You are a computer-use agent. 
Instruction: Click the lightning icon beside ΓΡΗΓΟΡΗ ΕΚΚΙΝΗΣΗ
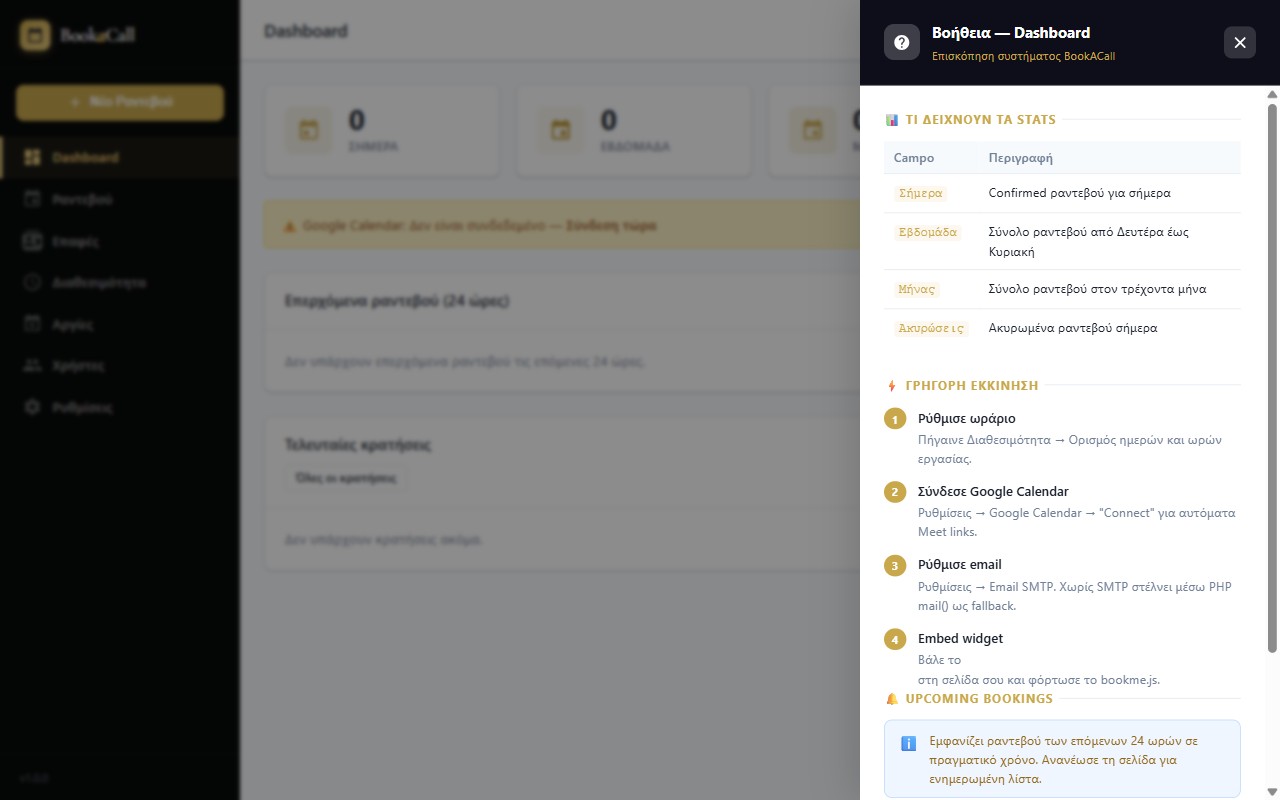point(892,386)
